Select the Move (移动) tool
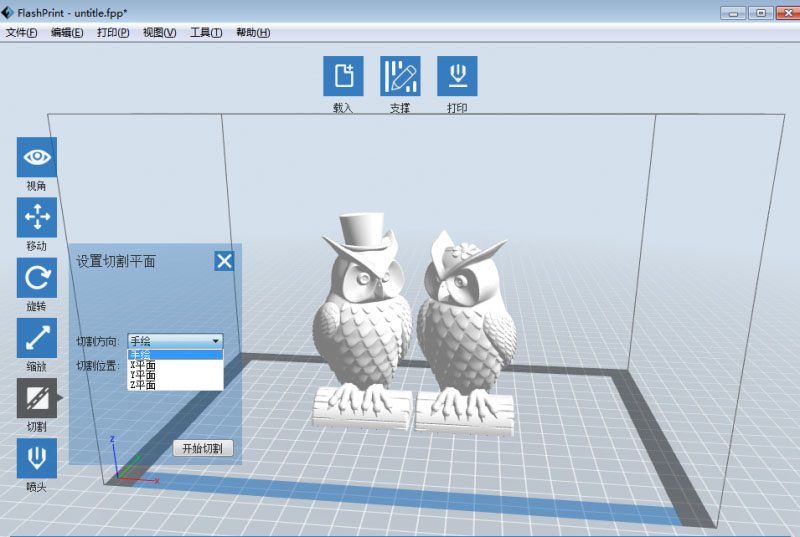This screenshot has width=800, height=537. [37, 217]
